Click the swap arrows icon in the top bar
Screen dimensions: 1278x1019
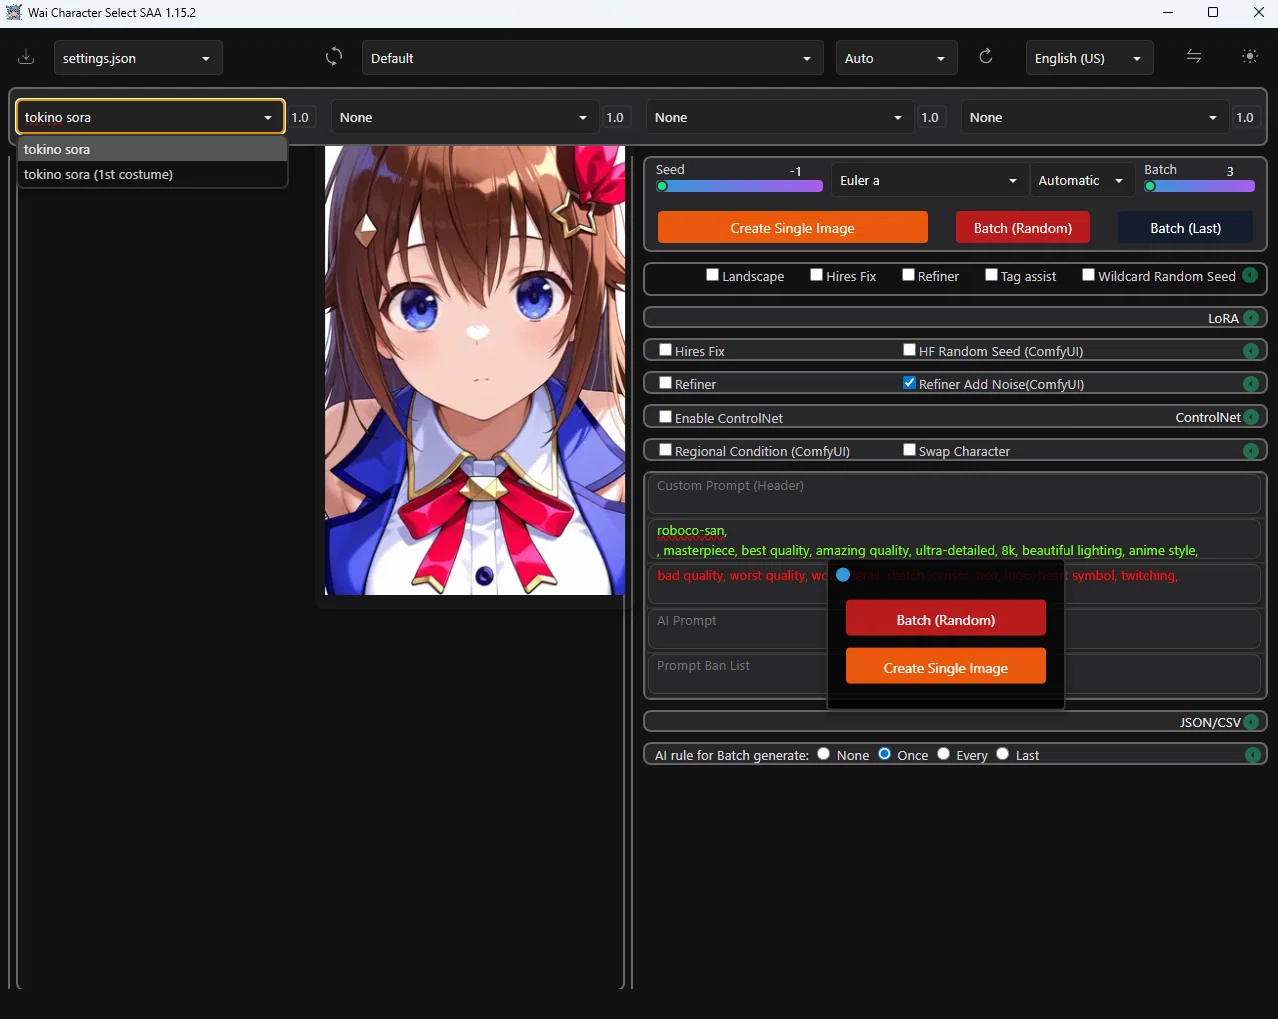point(1194,57)
